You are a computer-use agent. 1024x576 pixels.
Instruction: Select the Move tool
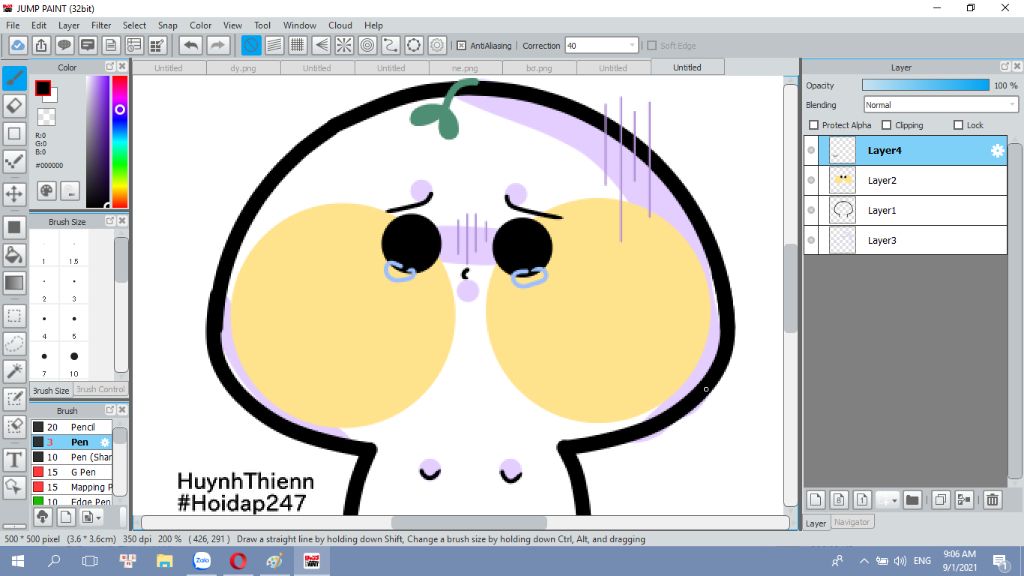pos(14,194)
